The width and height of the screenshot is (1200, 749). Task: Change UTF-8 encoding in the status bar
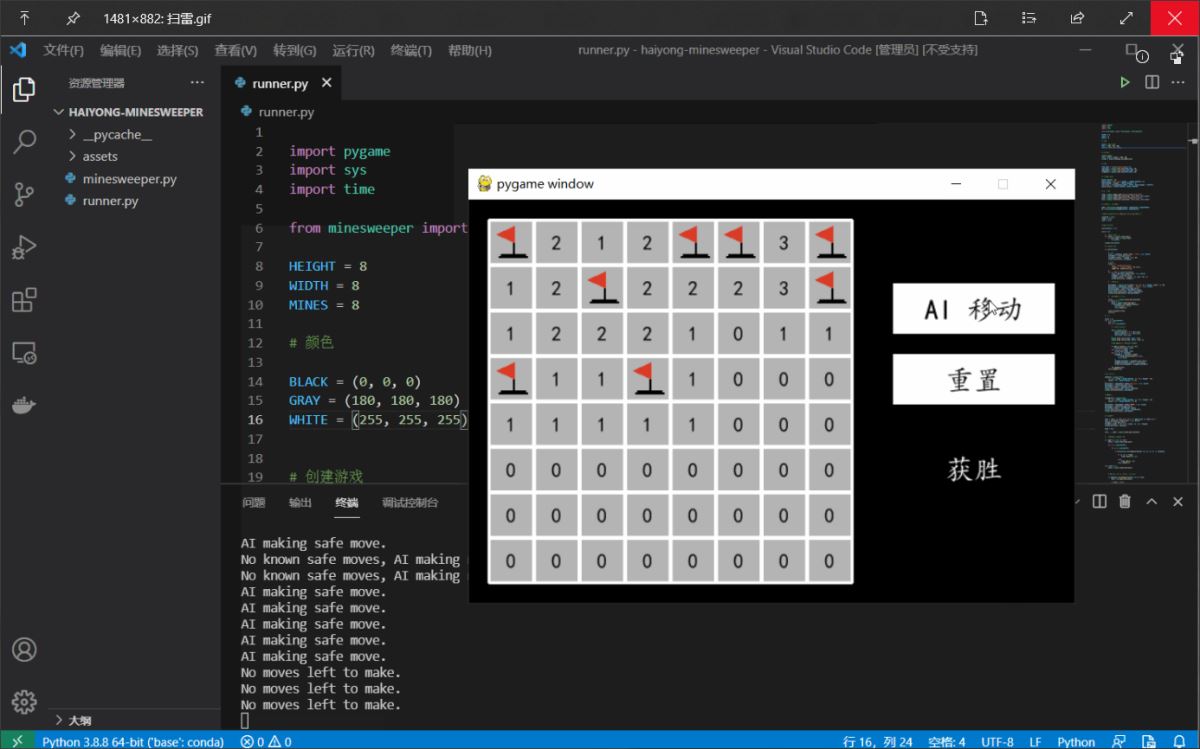tap(998, 742)
